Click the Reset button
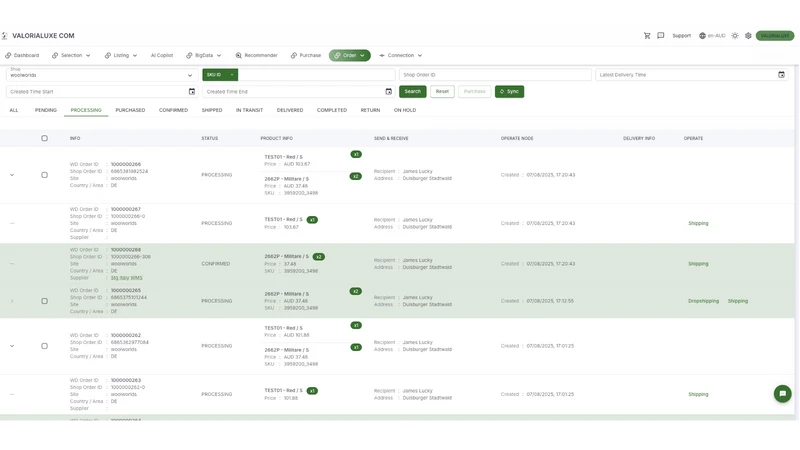This screenshot has height=450, width=800. 442,91
